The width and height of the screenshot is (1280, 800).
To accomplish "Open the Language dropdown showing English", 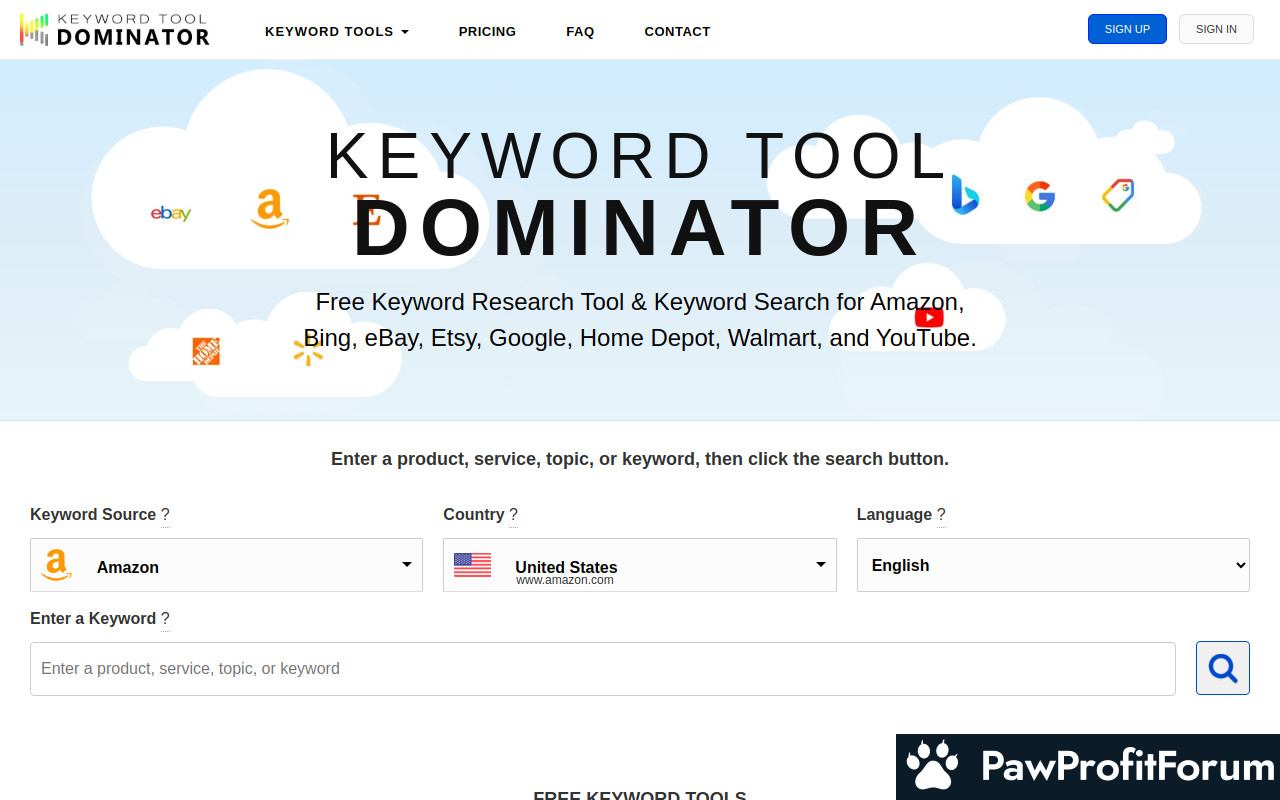I will [x=1052, y=565].
